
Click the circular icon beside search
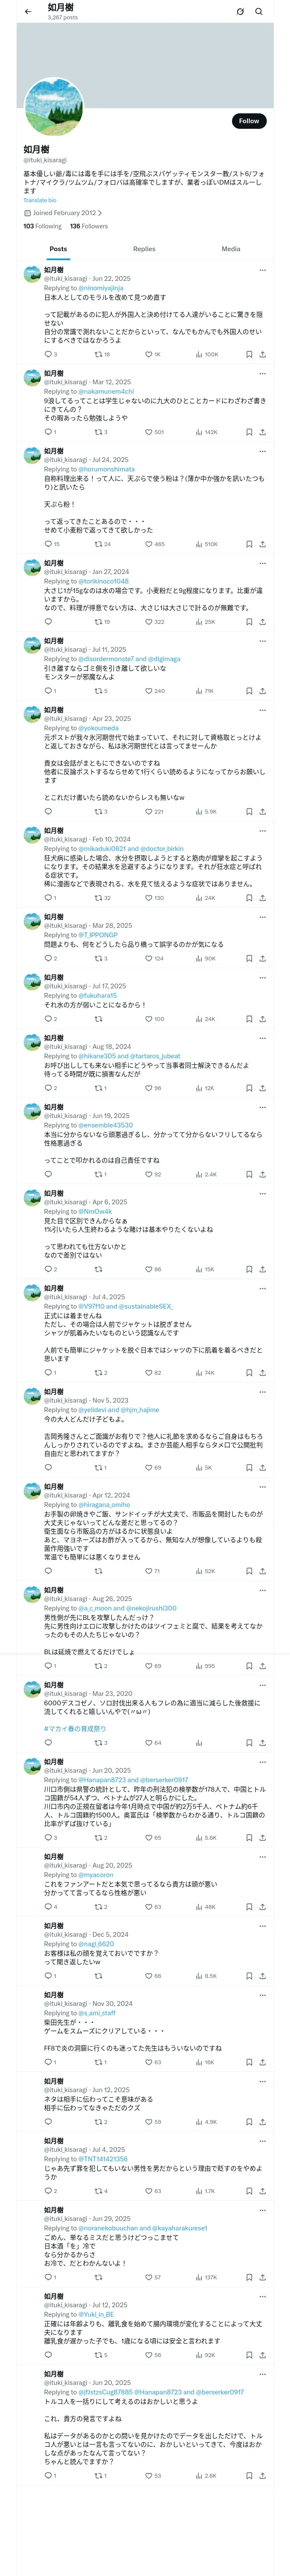pyautogui.click(x=240, y=12)
